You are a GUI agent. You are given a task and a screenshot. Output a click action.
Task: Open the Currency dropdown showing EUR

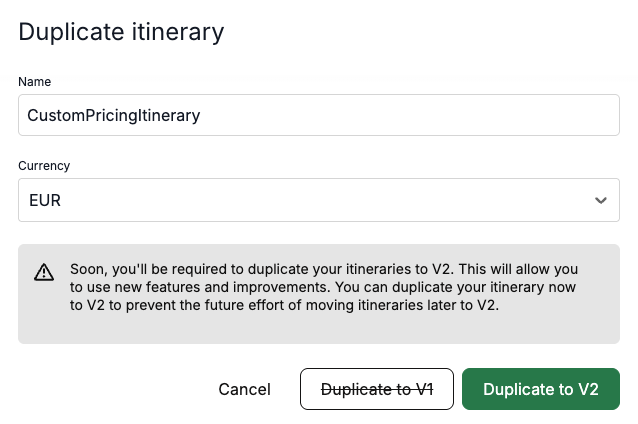pyautogui.click(x=319, y=200)
